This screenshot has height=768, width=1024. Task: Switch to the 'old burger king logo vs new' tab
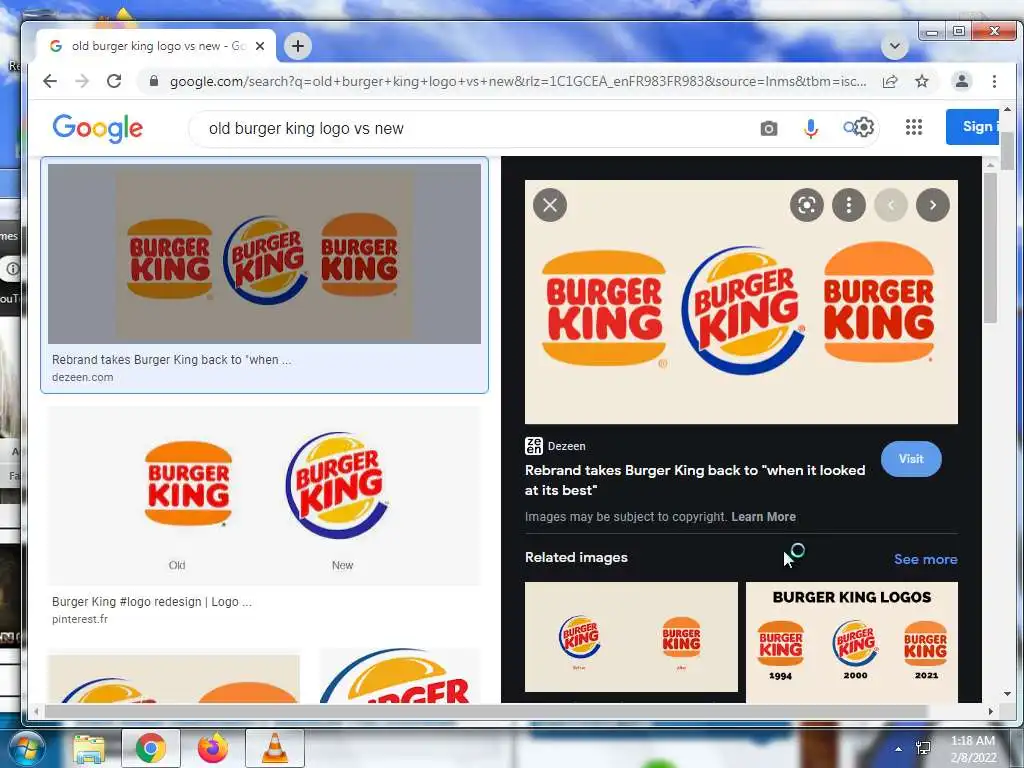(157, 46)
